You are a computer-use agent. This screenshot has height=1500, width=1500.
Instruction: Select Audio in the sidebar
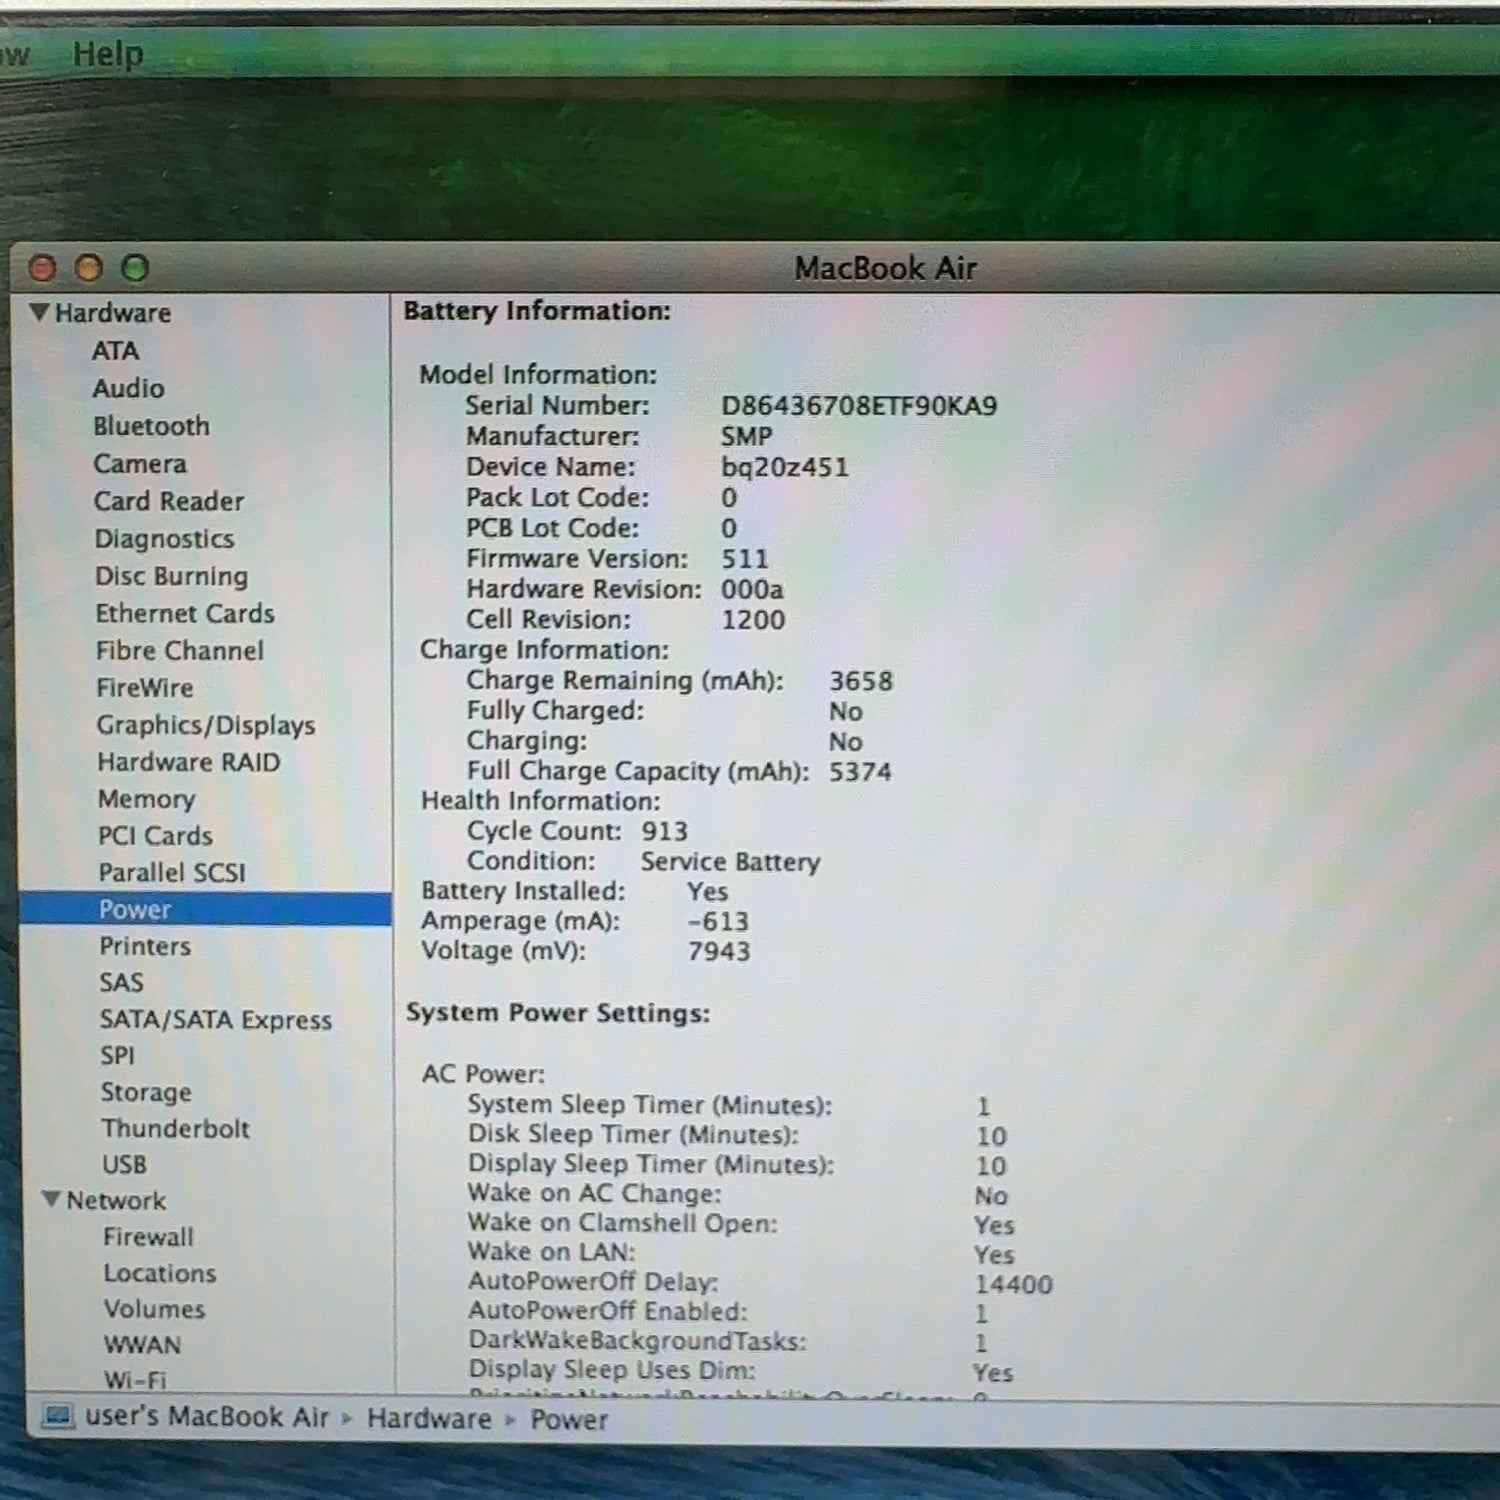click(x=128, y=388)
